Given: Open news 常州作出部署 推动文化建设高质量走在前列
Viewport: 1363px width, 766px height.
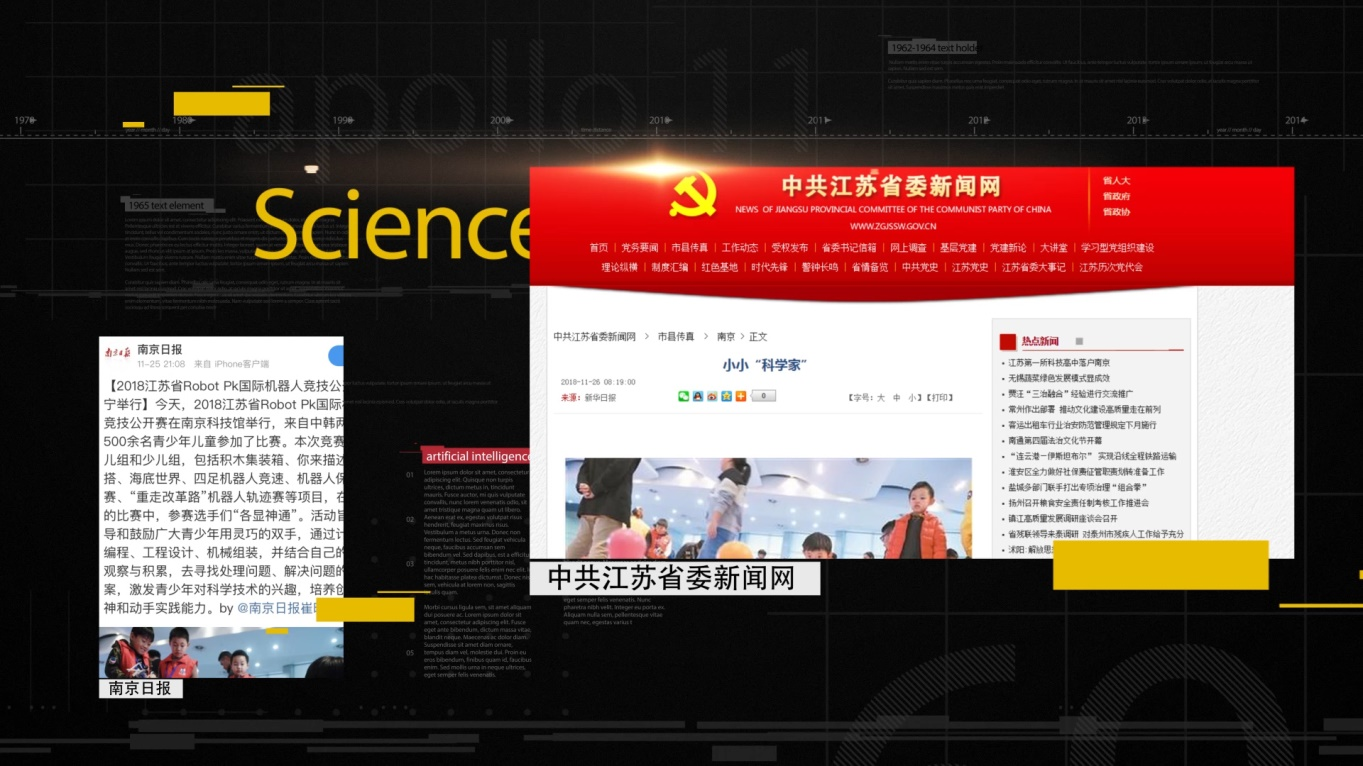Looking at the screenshot, I should click(1084, 409).
